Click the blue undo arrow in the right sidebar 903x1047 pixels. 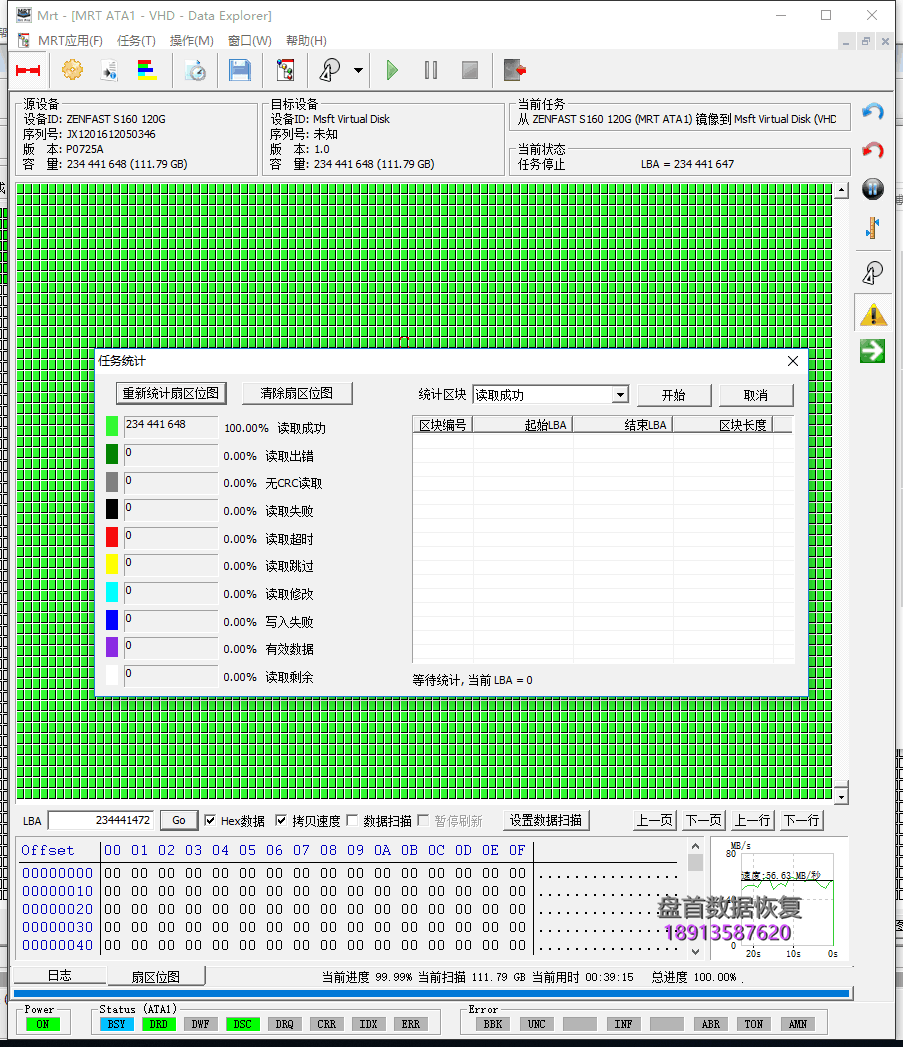pos(872,111)
